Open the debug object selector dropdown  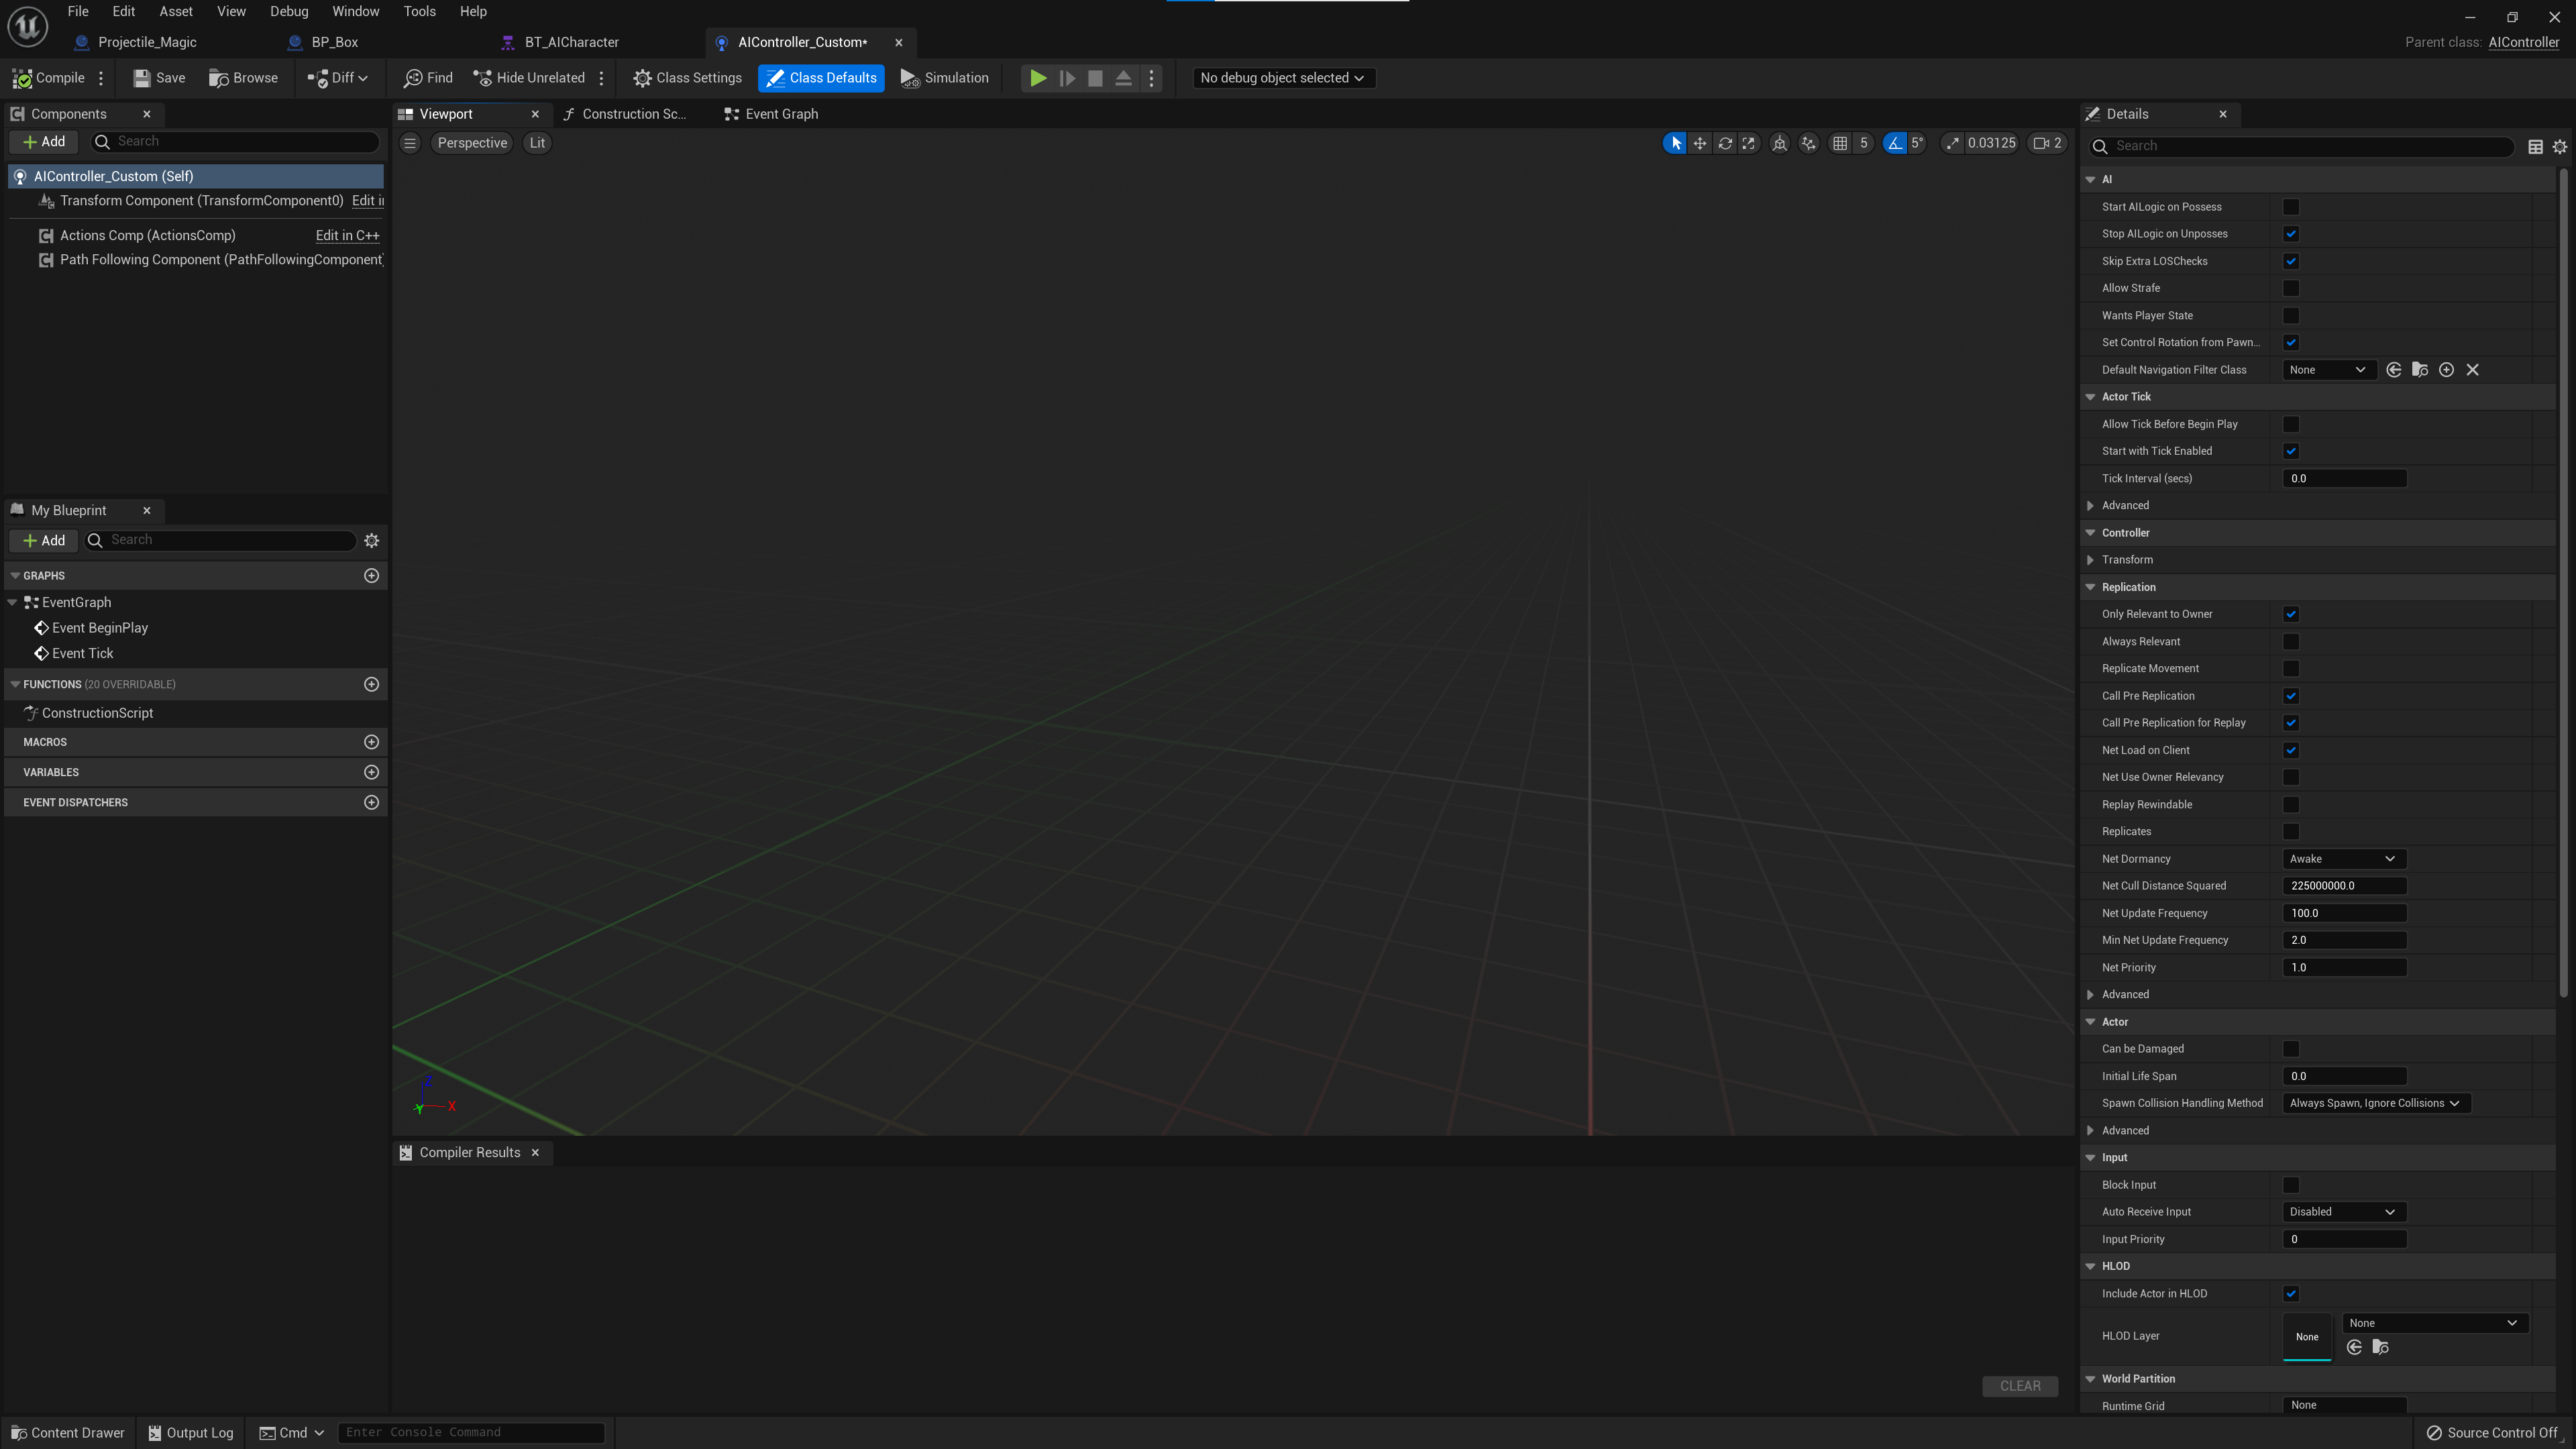coord(1283,78)
